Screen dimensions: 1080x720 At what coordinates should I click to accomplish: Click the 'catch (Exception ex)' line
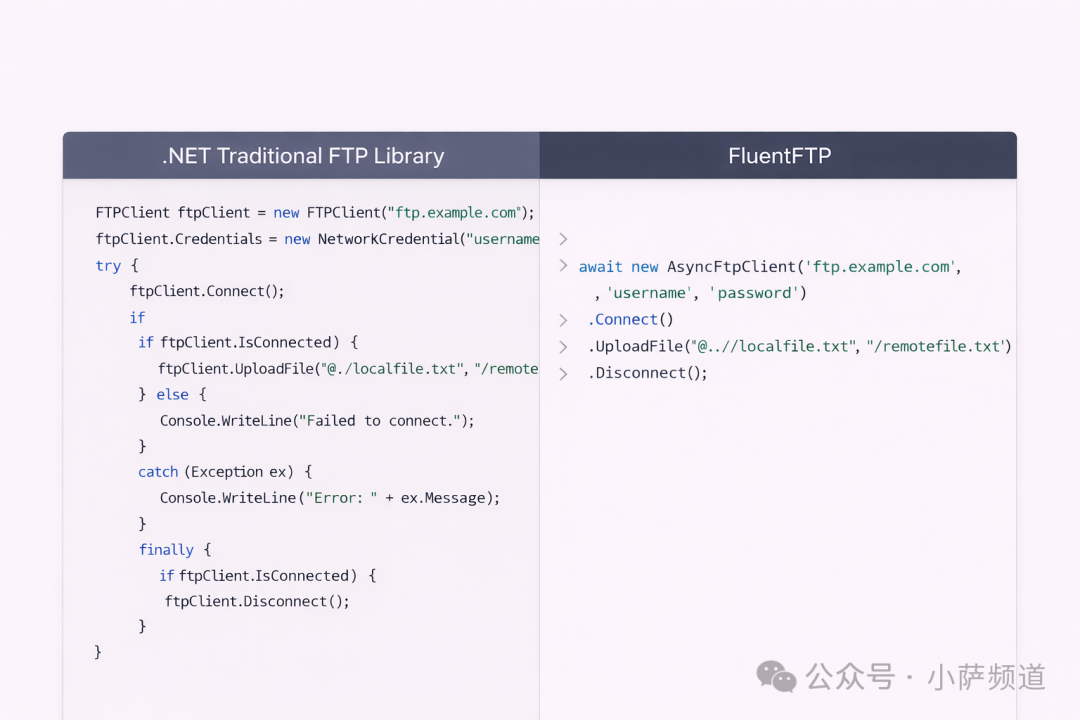click(x=225, y=472)
